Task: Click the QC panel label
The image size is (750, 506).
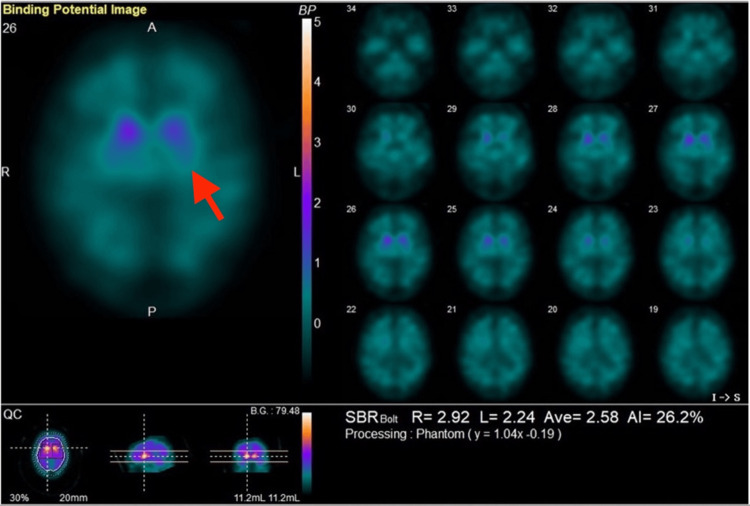Action: click(x=13, y=414)
